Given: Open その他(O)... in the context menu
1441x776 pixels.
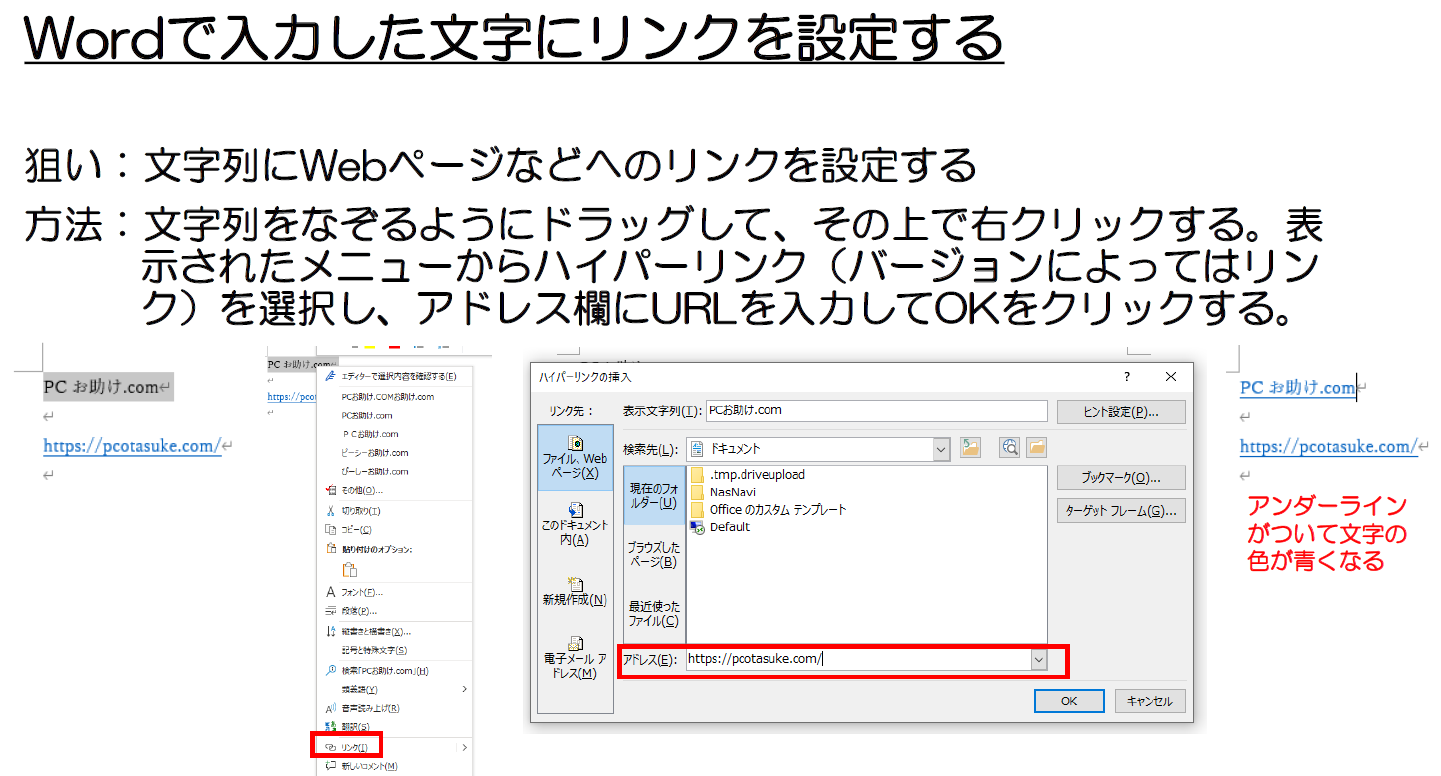Looking at the screenshot, I should tap(361, 490).
